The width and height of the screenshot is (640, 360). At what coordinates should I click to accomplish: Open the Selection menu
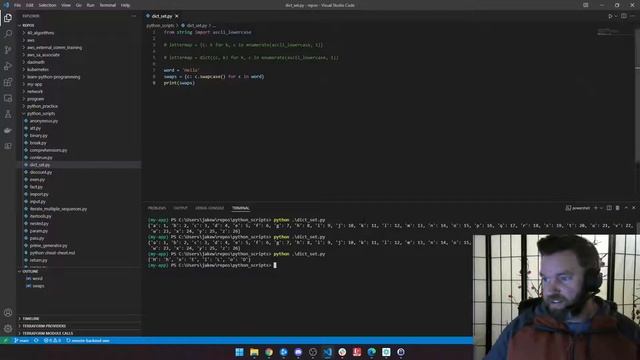click(47, 5)
